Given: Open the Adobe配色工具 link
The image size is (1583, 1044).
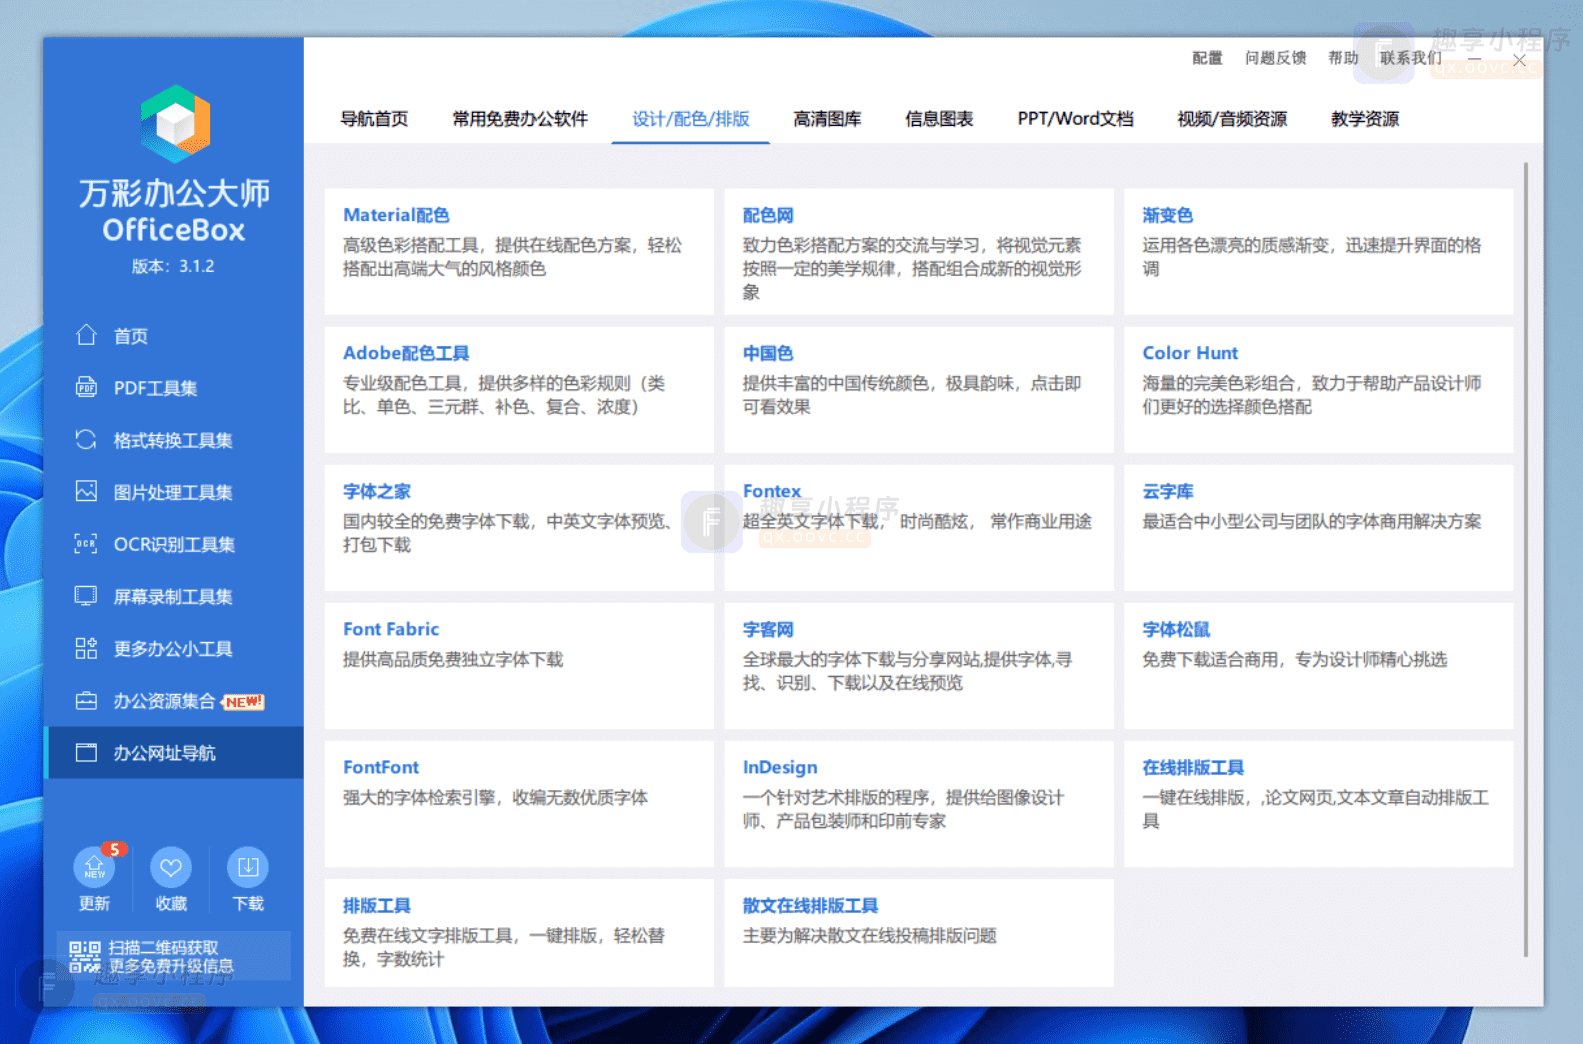Looking at the screenshot, I should coord(406,353).
